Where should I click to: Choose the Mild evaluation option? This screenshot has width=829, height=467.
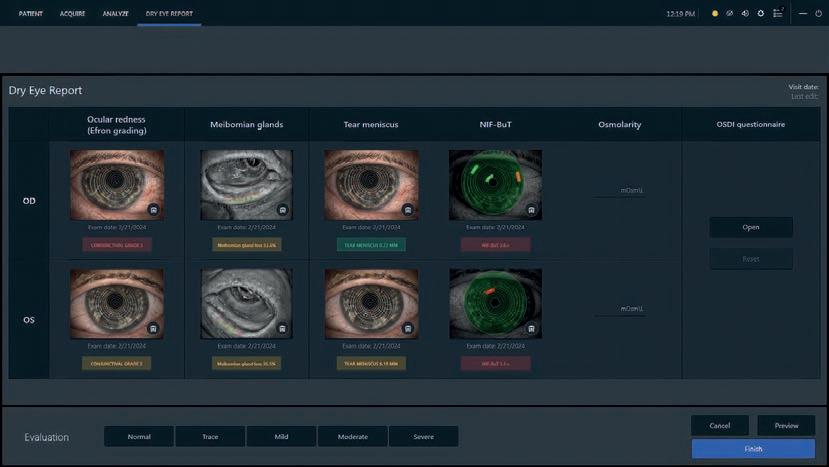point(281,436)
